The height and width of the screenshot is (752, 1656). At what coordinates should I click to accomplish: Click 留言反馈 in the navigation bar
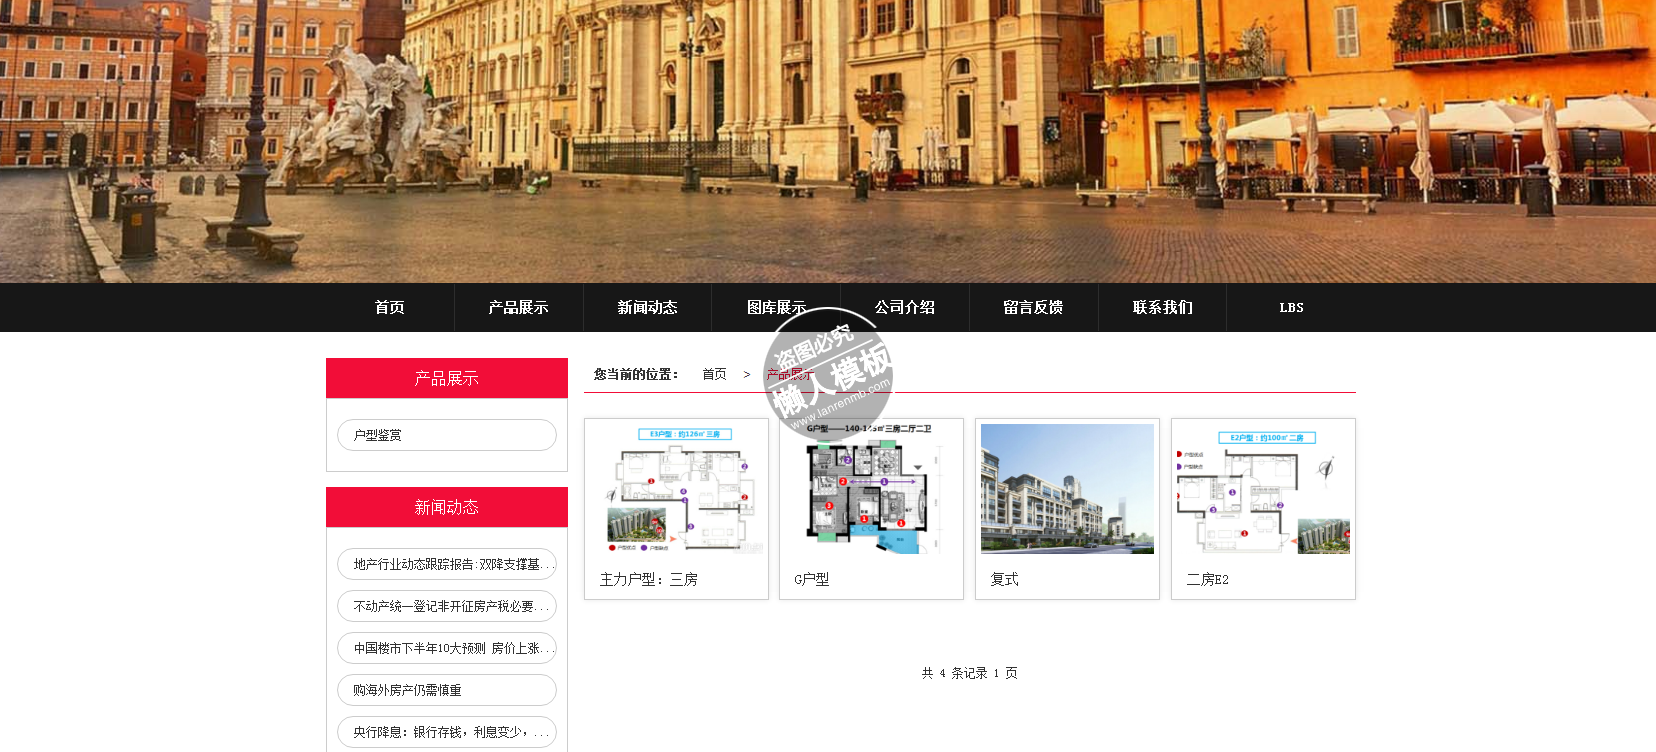pos(1033,307)
